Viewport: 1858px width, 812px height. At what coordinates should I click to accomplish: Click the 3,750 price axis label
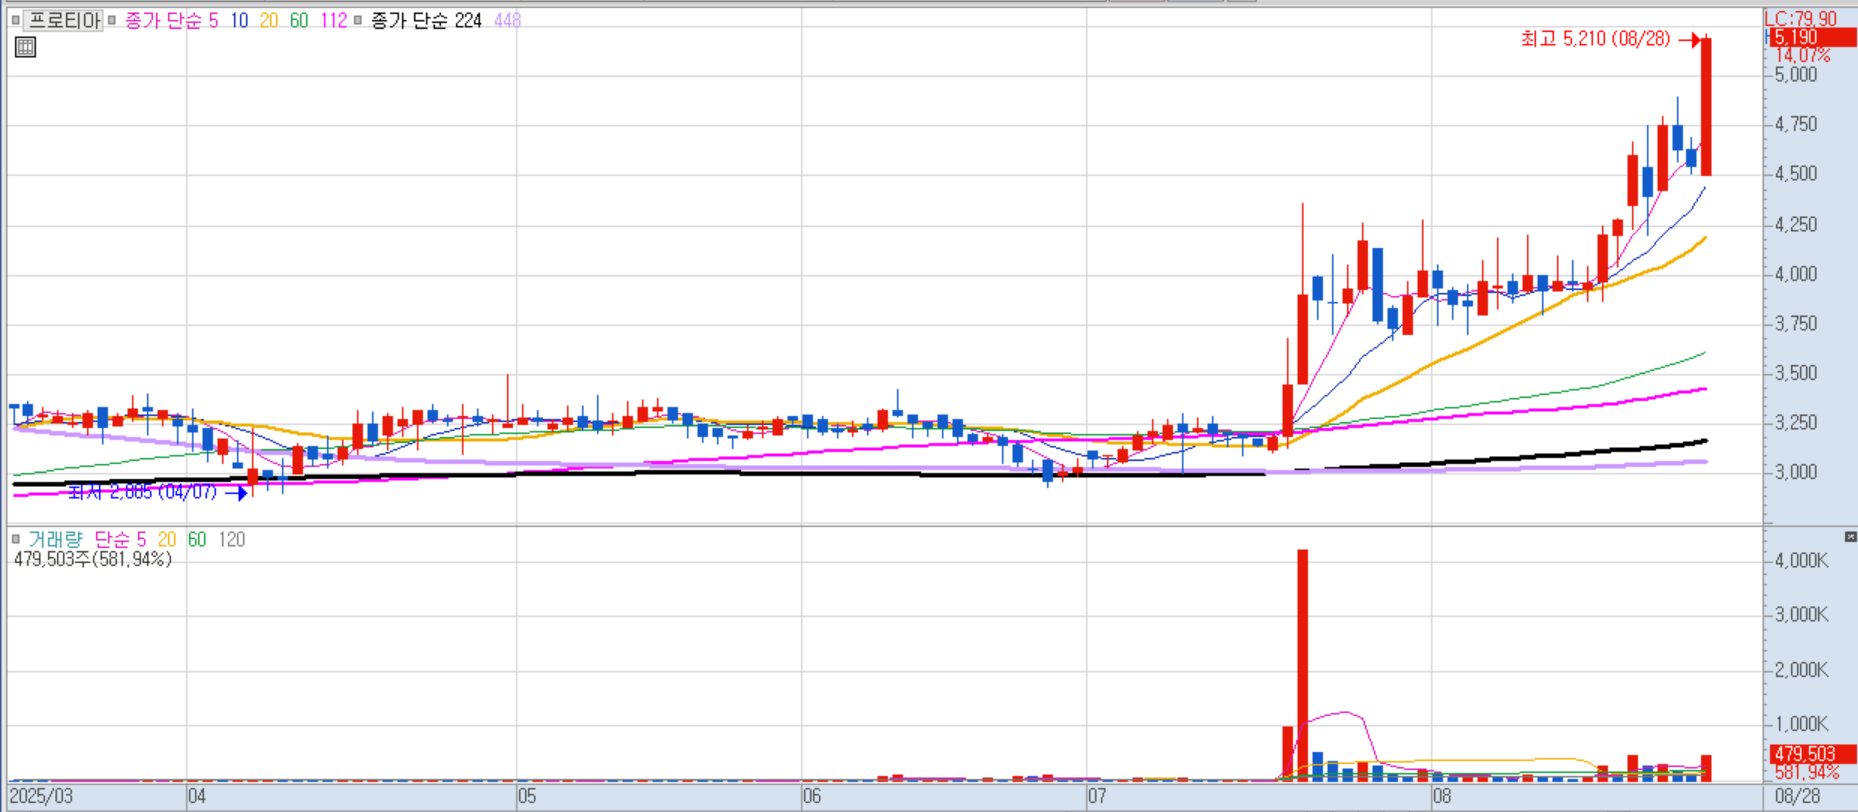point(1796,323)
